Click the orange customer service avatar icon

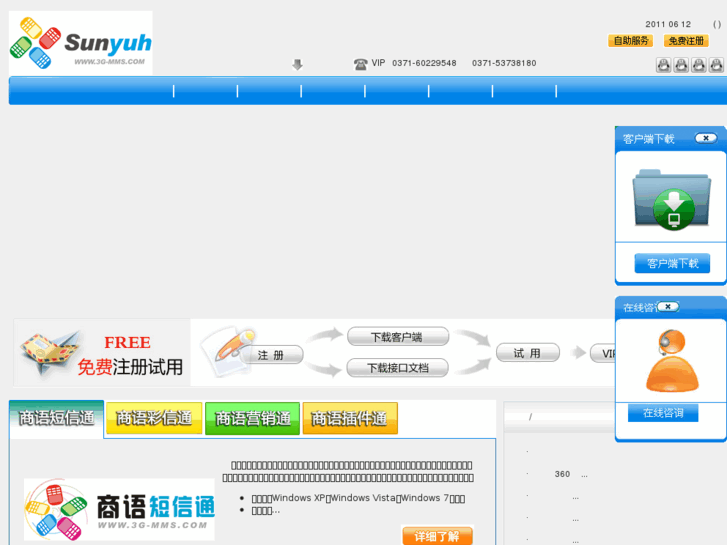click(x=671, y=360)
